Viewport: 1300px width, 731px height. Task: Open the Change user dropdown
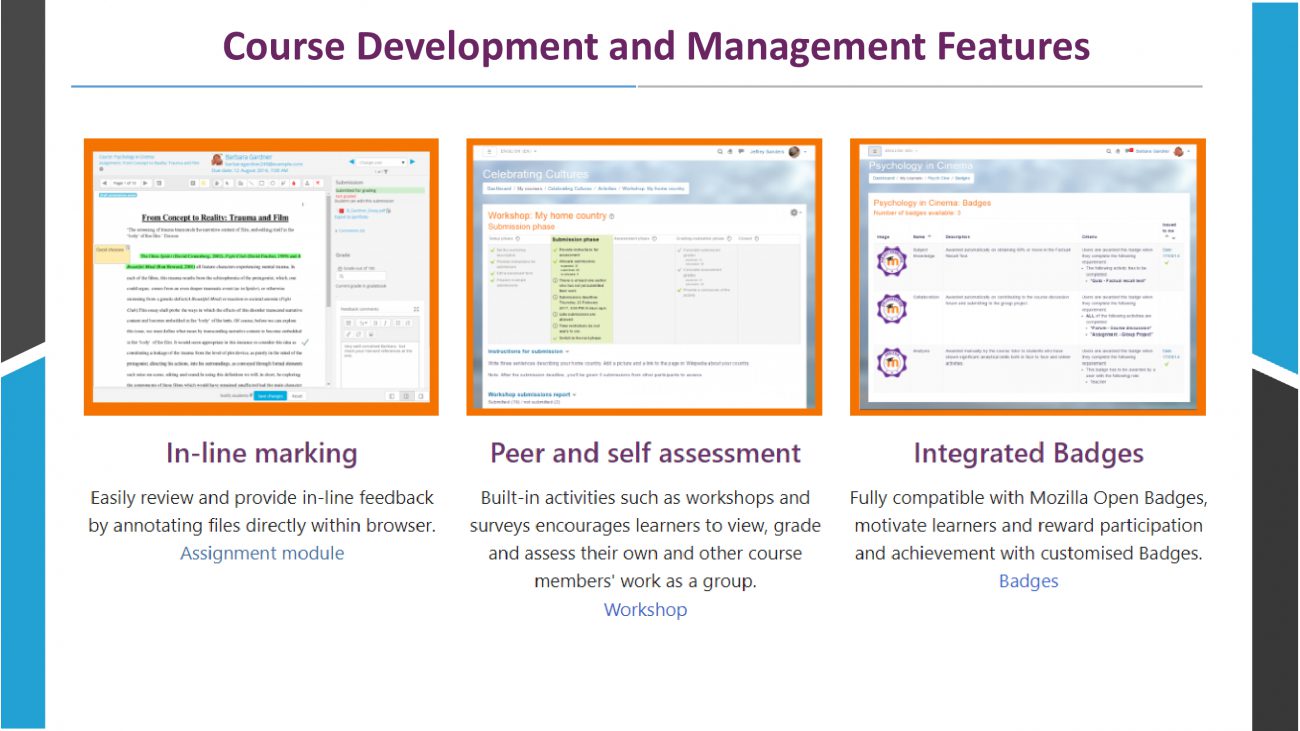pos(380,161)
